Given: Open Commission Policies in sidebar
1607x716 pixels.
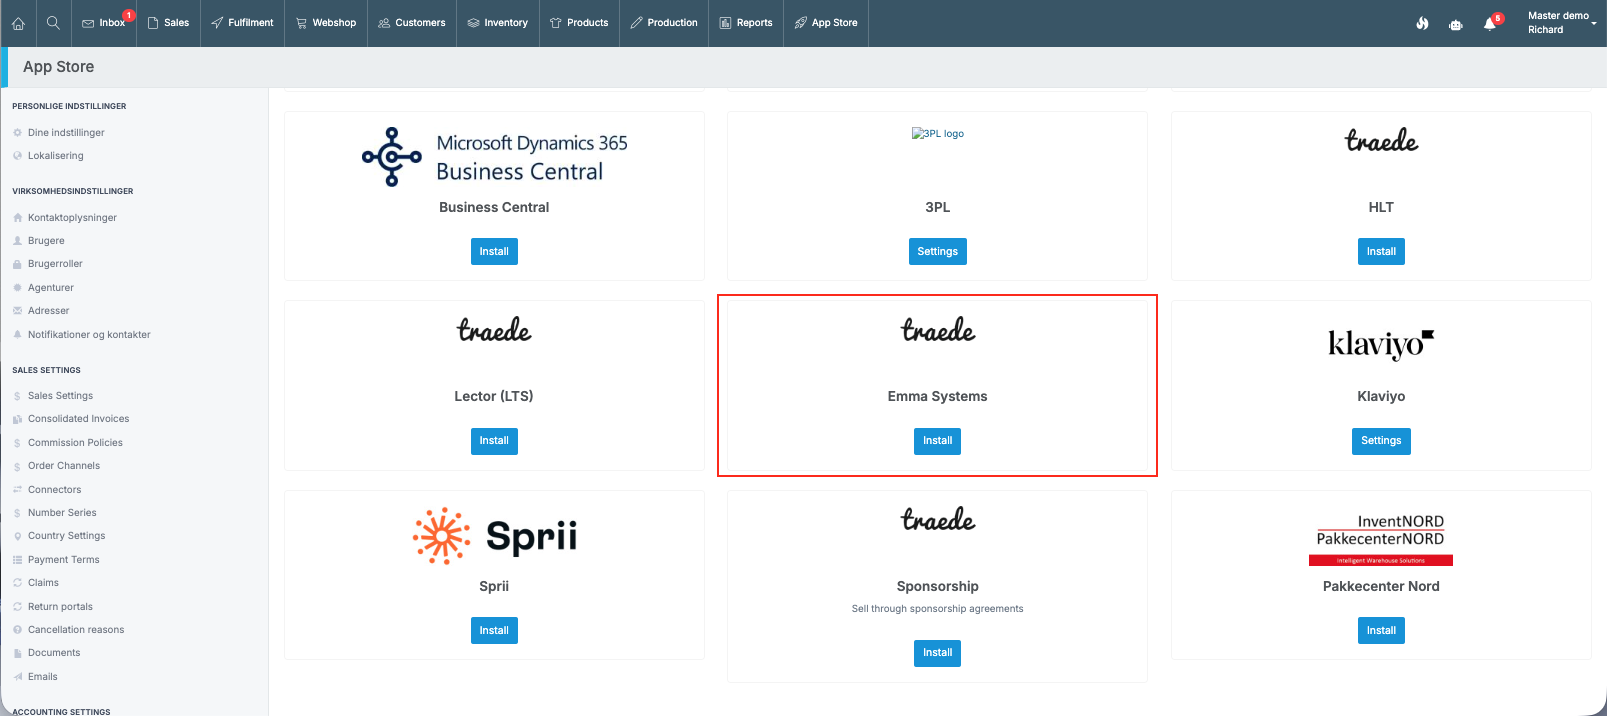Looking at the screenshot, I should point(75,443).
